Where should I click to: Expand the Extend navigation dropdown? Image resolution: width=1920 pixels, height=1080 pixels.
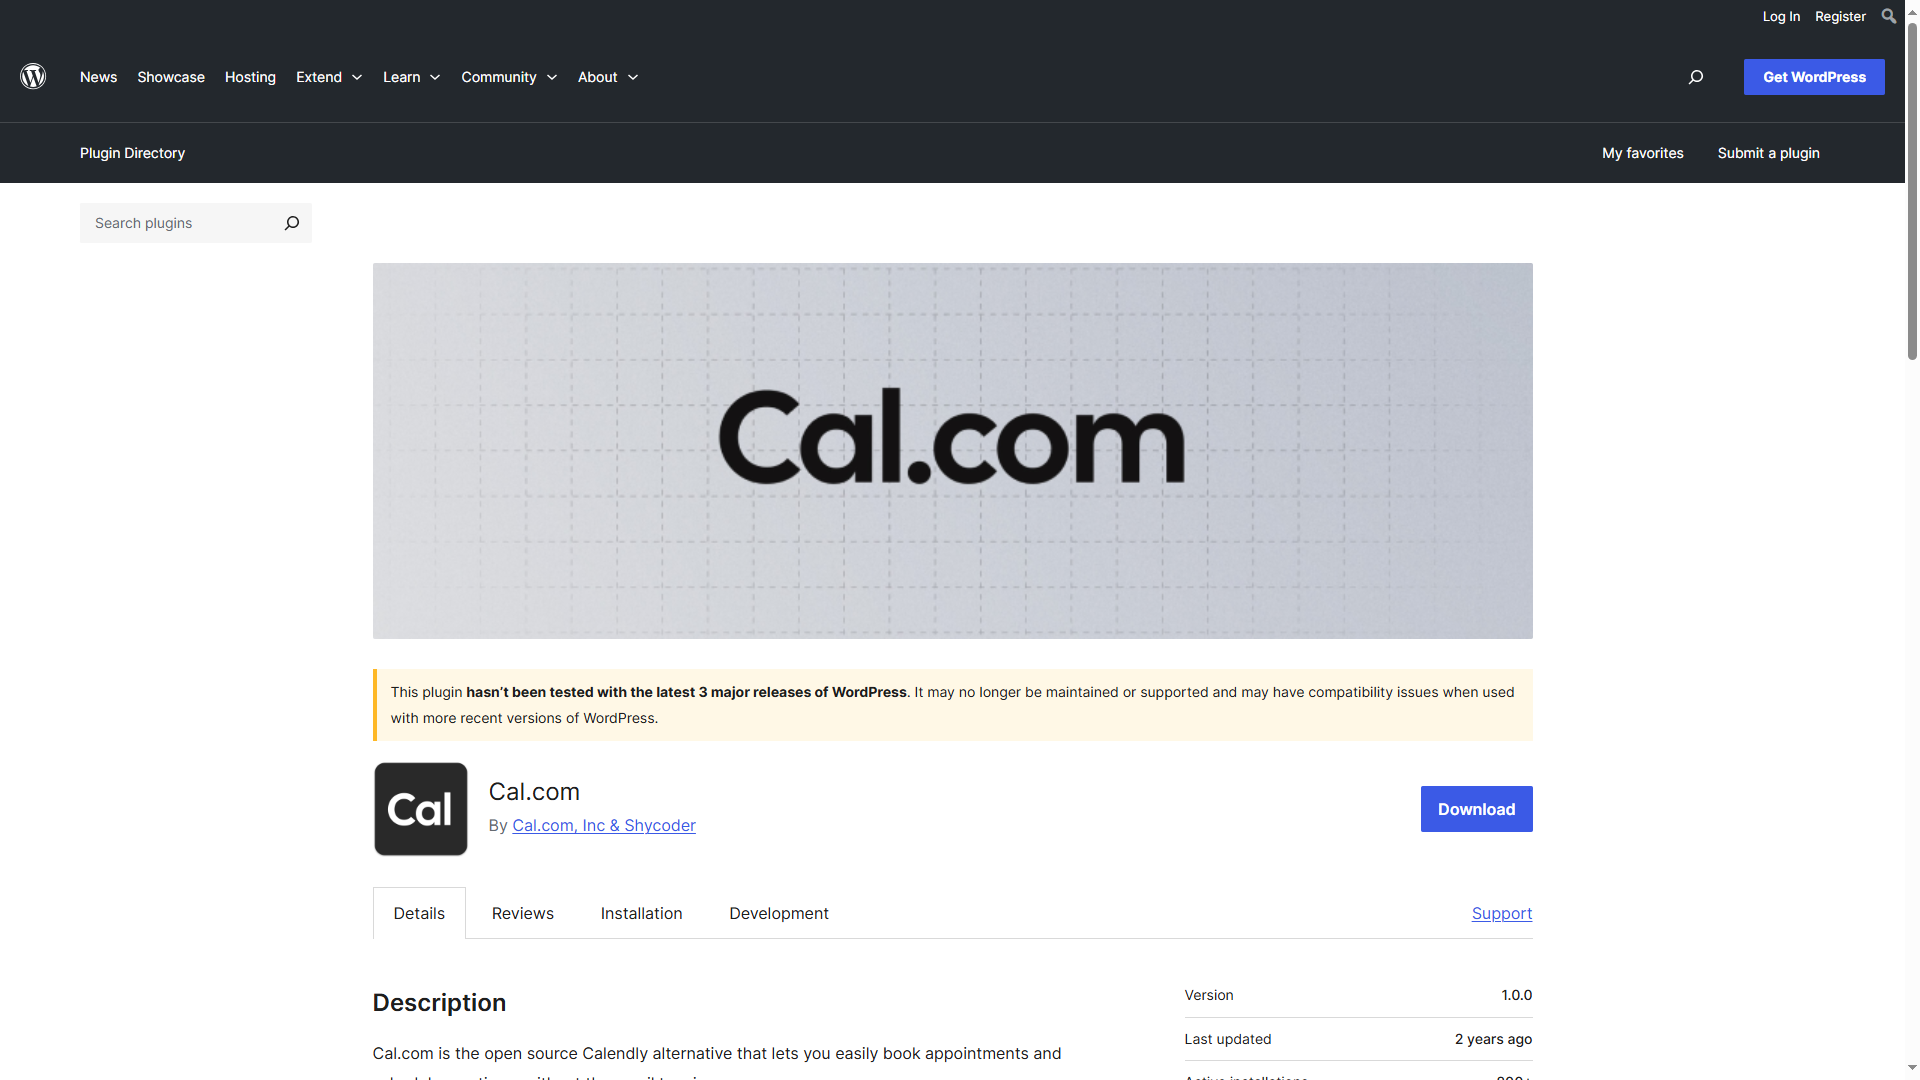tap(327, 76)
